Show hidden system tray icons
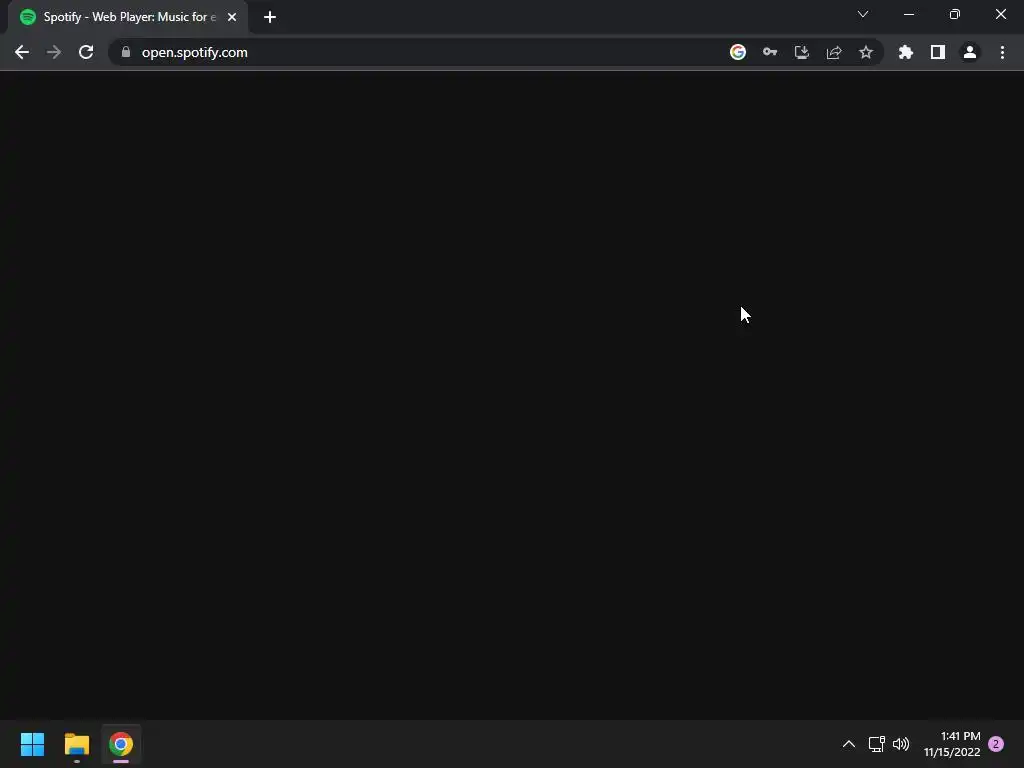The width and height of the screenshot is (1024, 768). (x=848, y=744)
